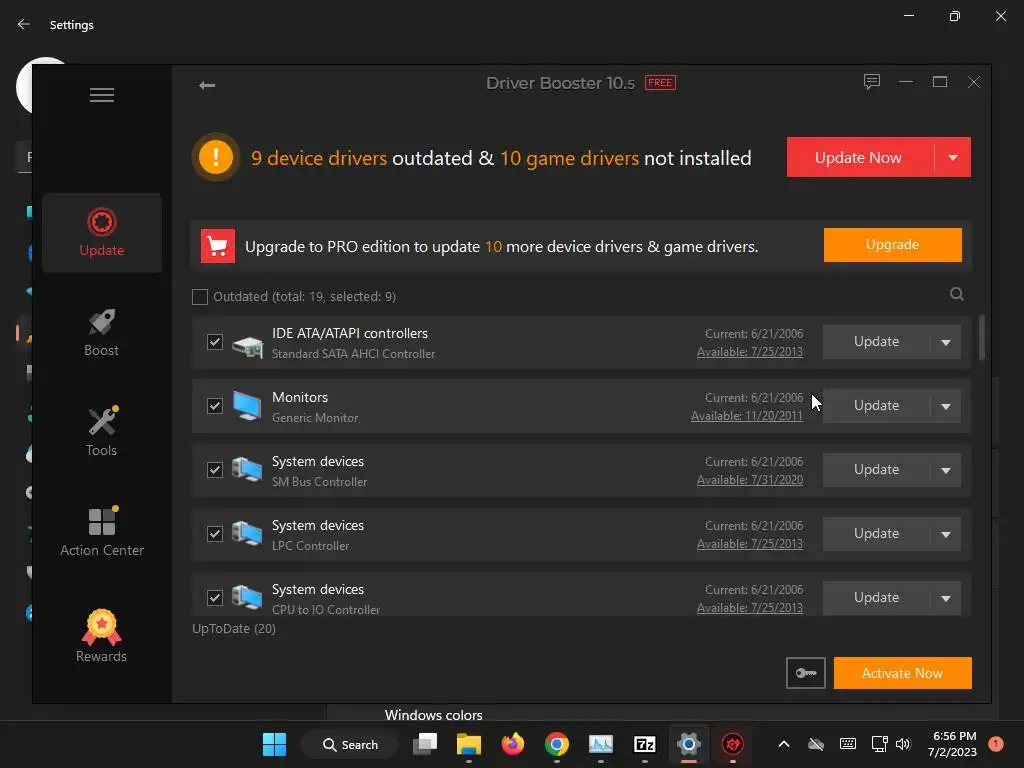Click the orange Upgrade button
The image size is (1024, 768).
point(892,245)
